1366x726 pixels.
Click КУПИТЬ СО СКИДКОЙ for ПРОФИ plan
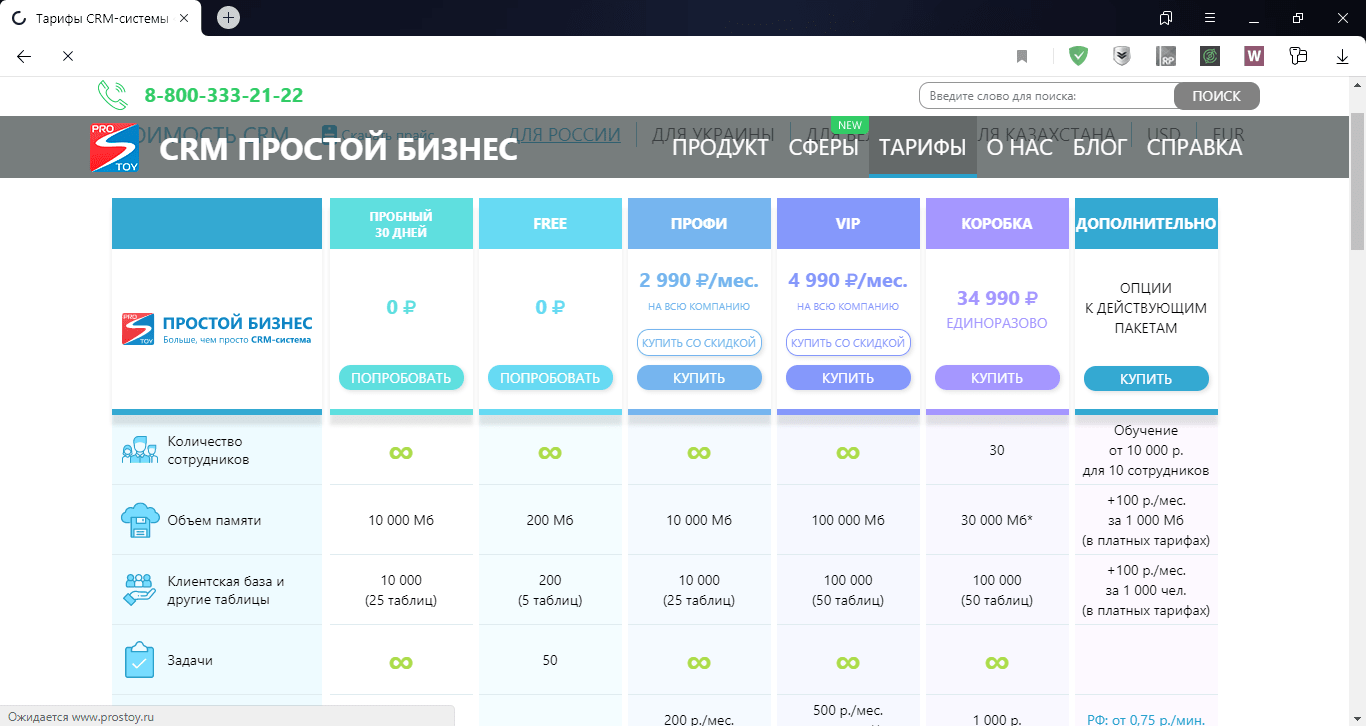(x=699, y=342)
